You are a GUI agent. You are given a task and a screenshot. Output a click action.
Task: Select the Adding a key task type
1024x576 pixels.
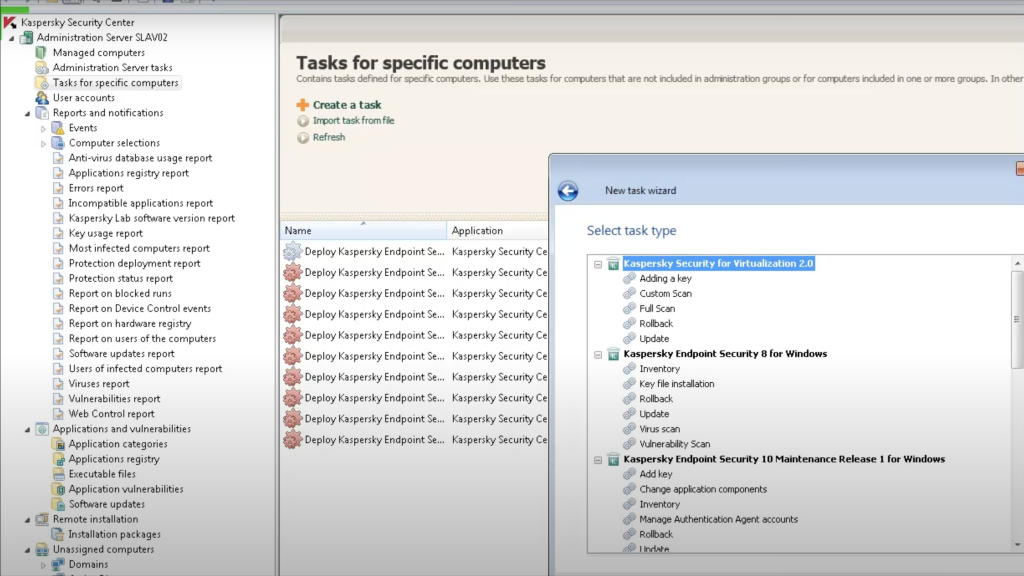point(665,278)
